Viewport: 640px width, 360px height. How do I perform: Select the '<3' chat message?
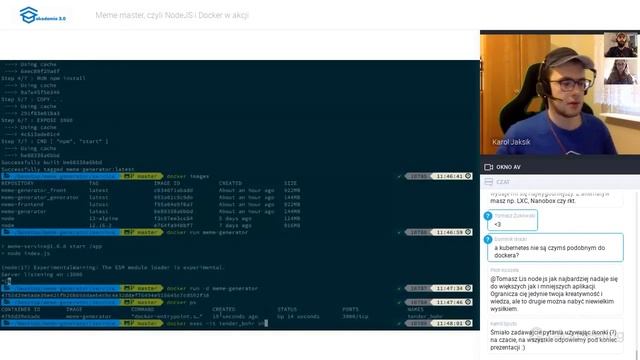pos(513,220)
